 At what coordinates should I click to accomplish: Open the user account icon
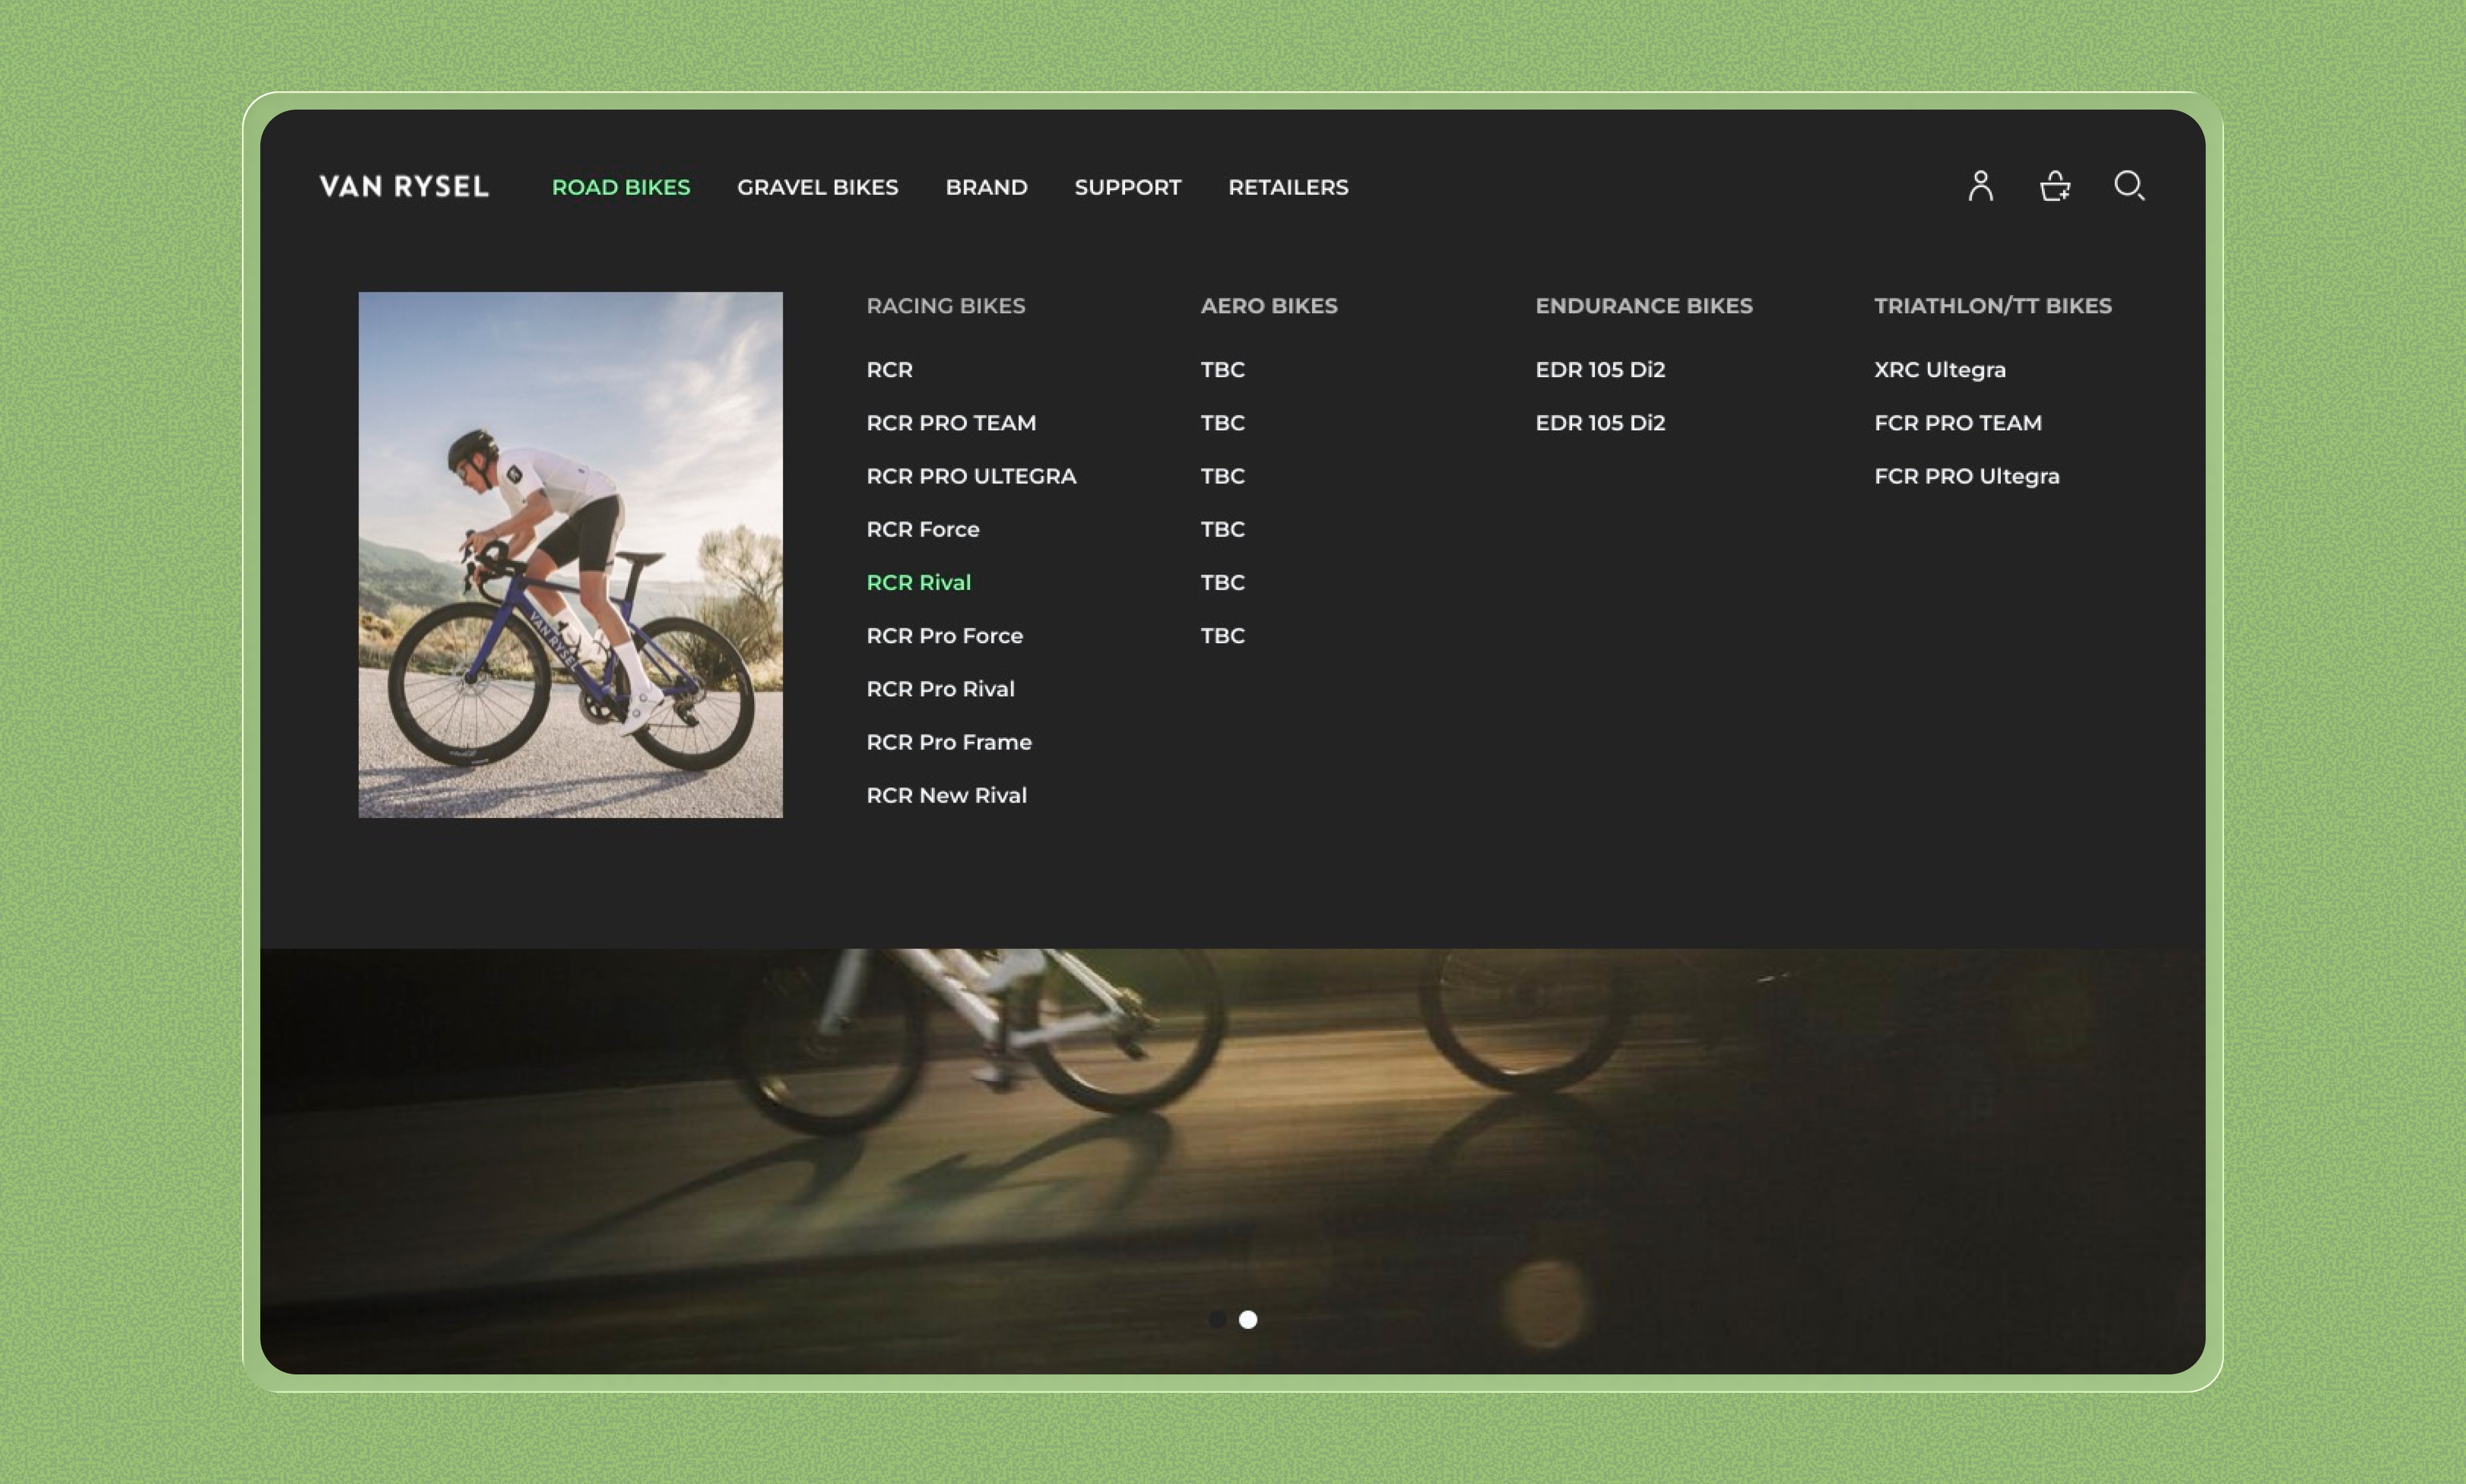click(1980, 186)
